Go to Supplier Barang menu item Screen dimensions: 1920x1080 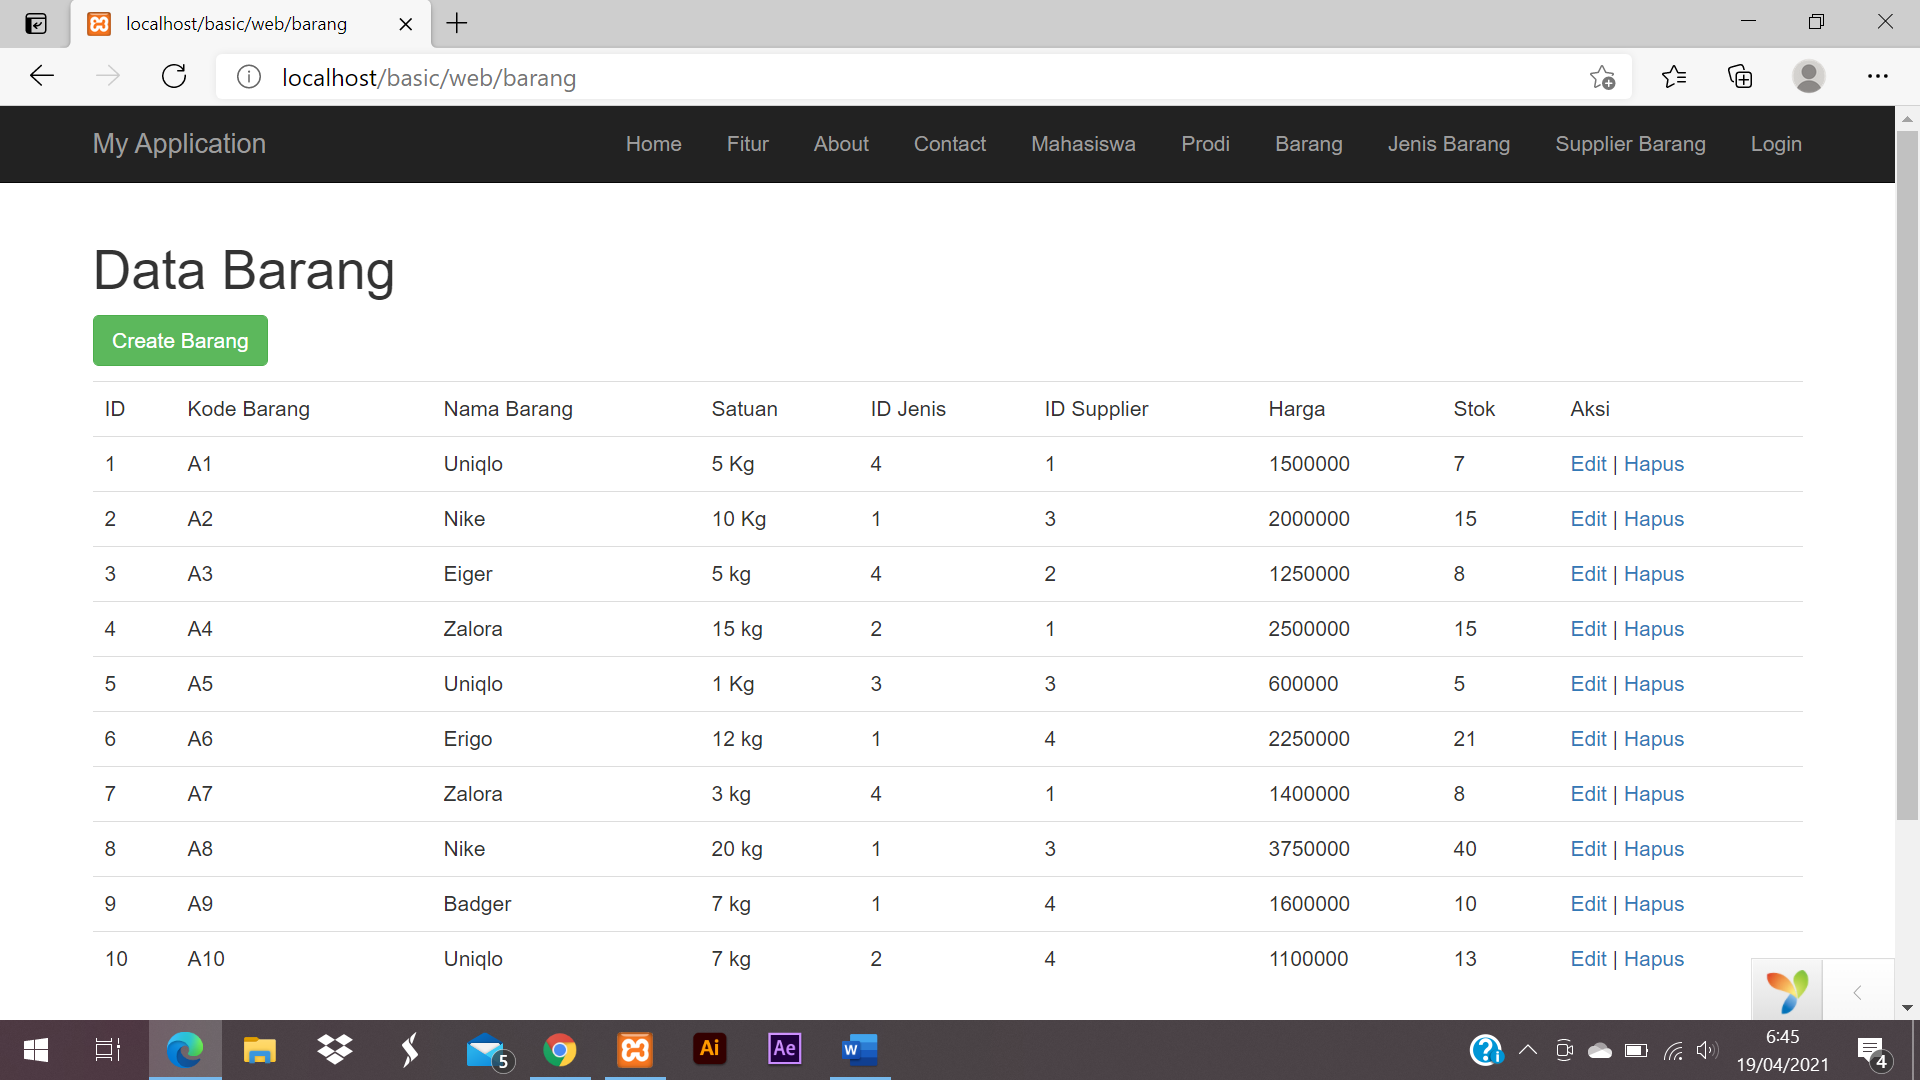tap(1630, 144)
